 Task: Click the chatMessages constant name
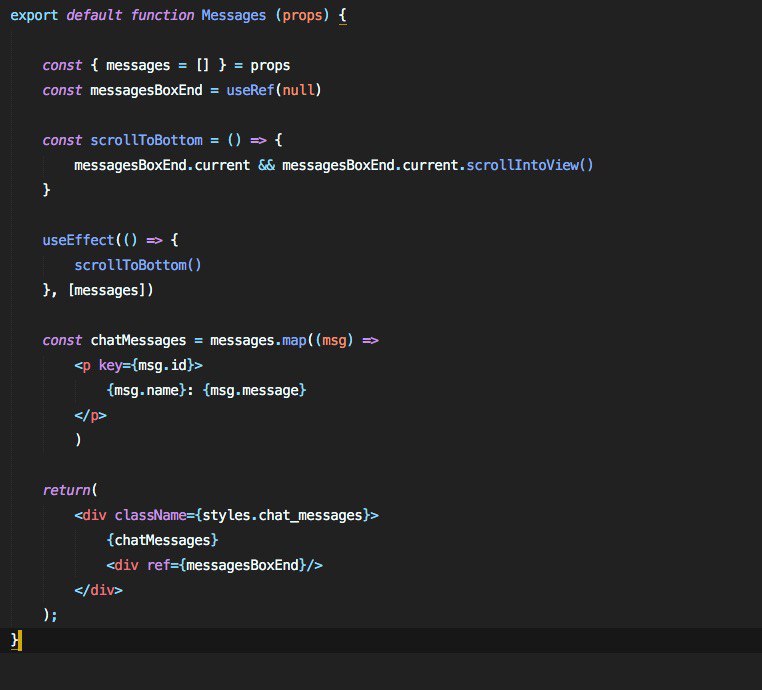[x=138, y=340]
